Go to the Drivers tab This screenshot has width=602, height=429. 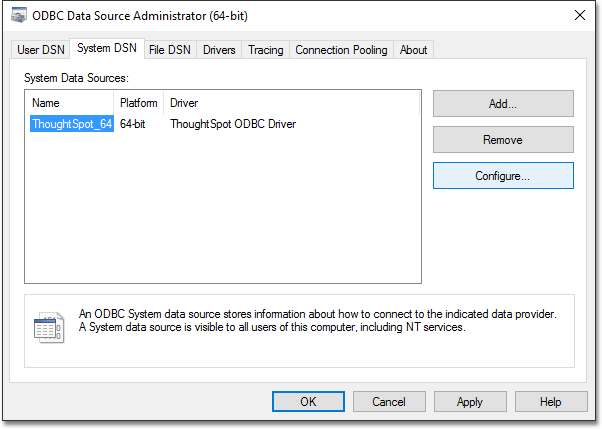click(x=219, y=50)
